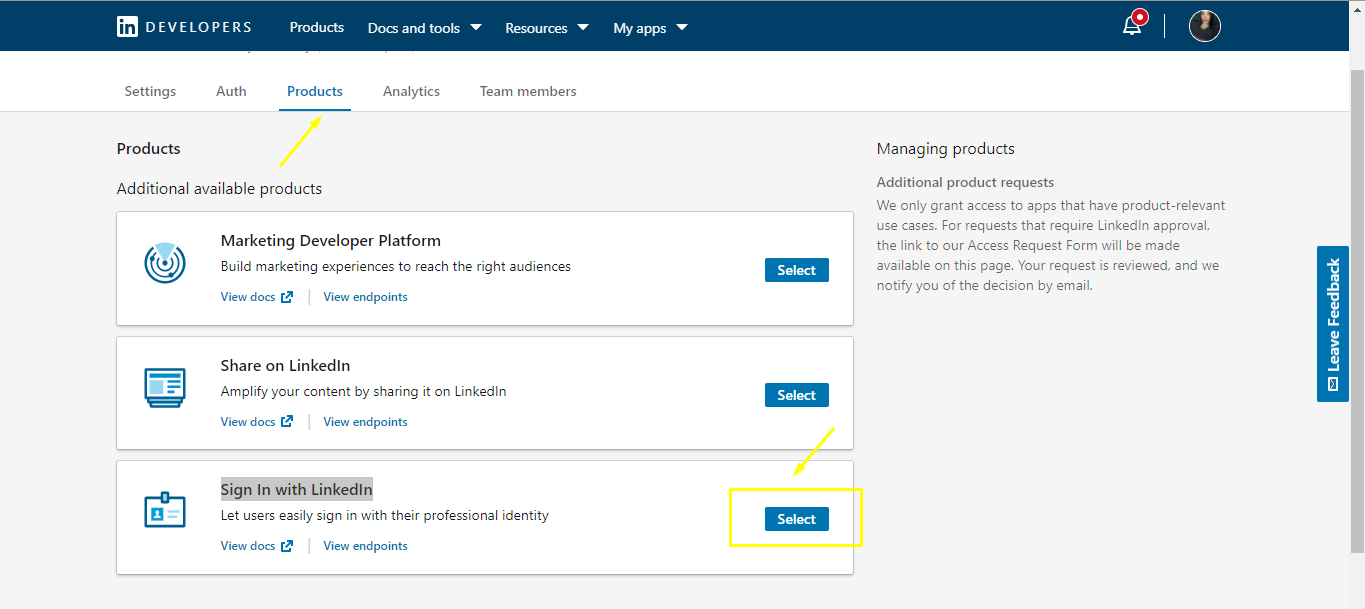This screenshot has width=1365, height=609.
Task: Switch to the Auth tab
Action: 231,91
